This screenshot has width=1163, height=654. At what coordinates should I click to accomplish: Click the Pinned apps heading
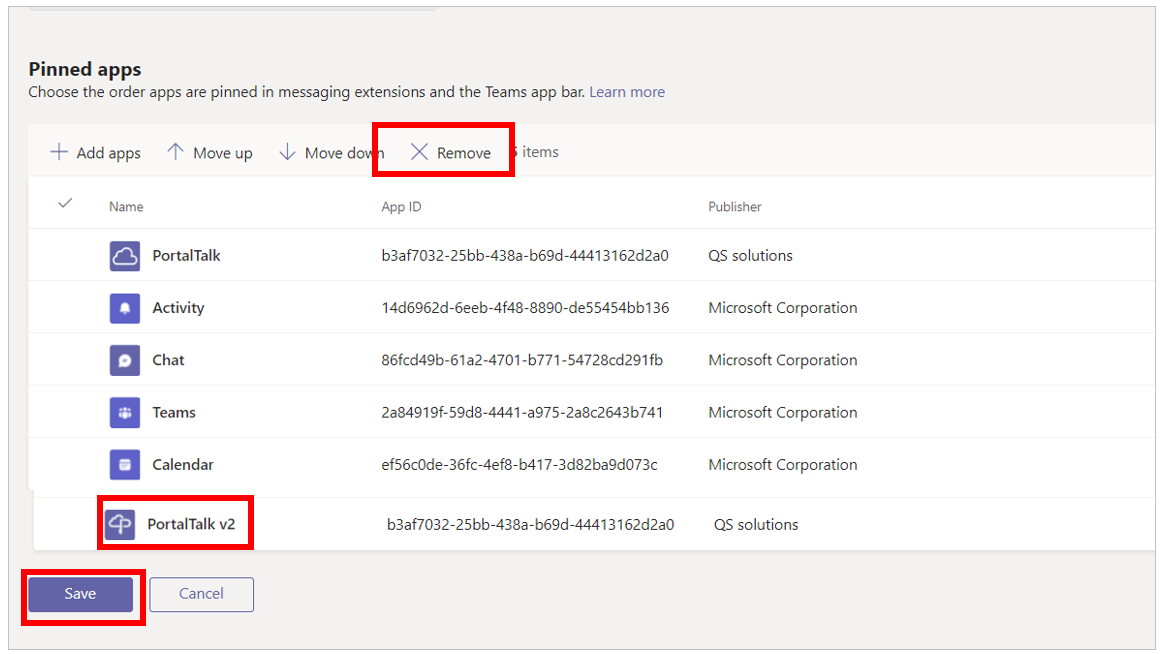pyautogui.click(x=85, y=69)
